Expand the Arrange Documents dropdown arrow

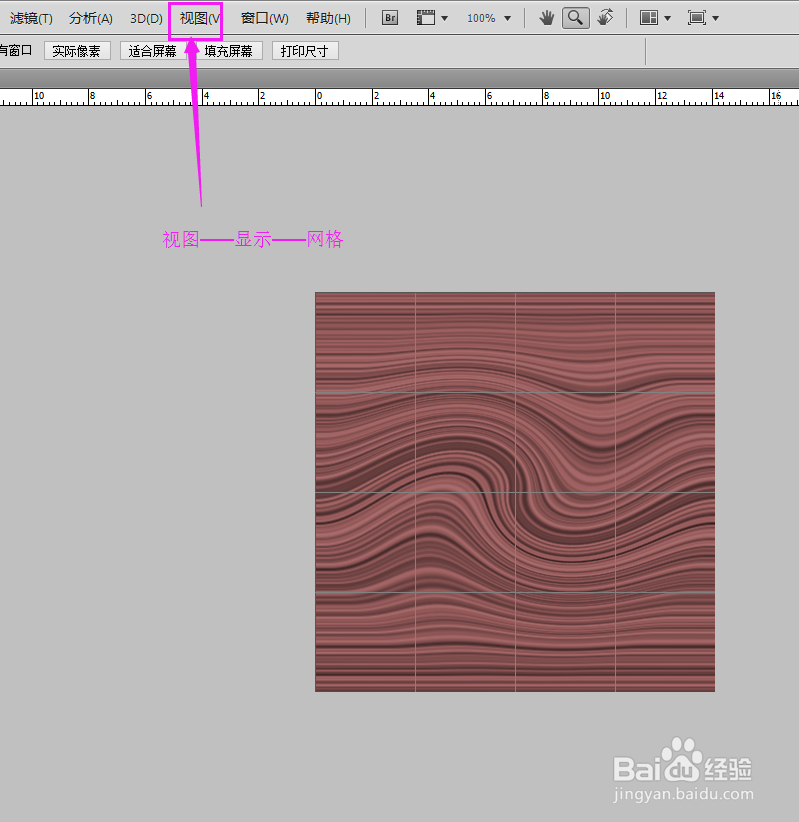pos(667,18)
